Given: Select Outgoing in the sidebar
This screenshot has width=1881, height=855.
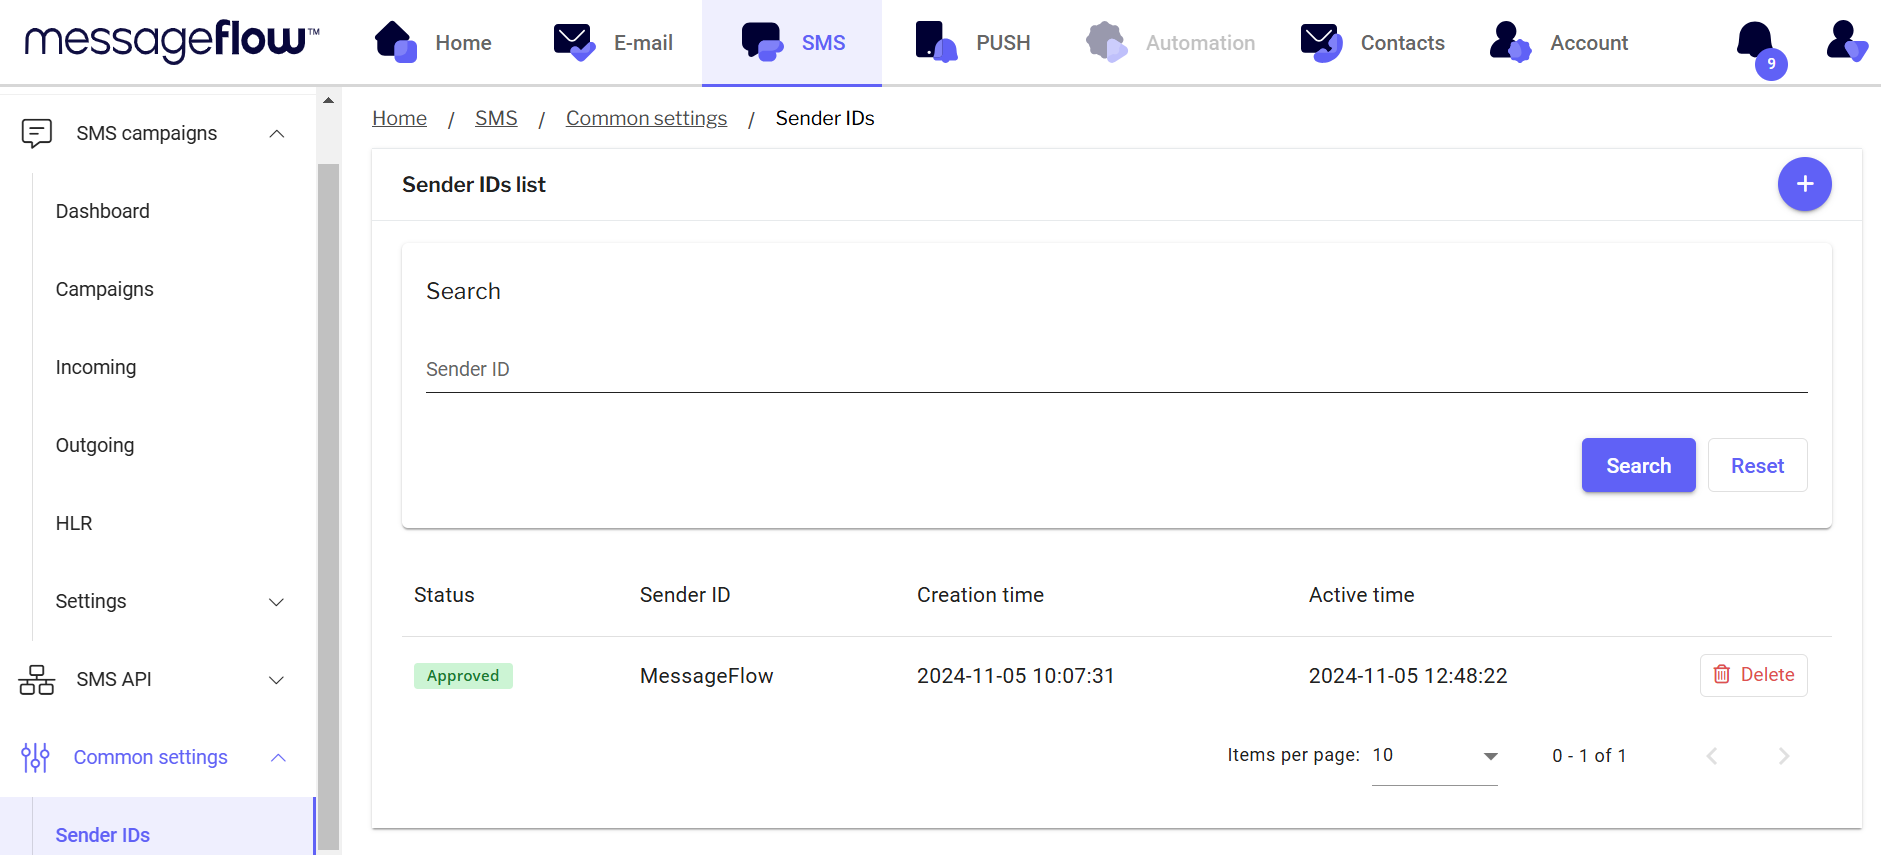Looking at the screenshot, I should point(95,446).
